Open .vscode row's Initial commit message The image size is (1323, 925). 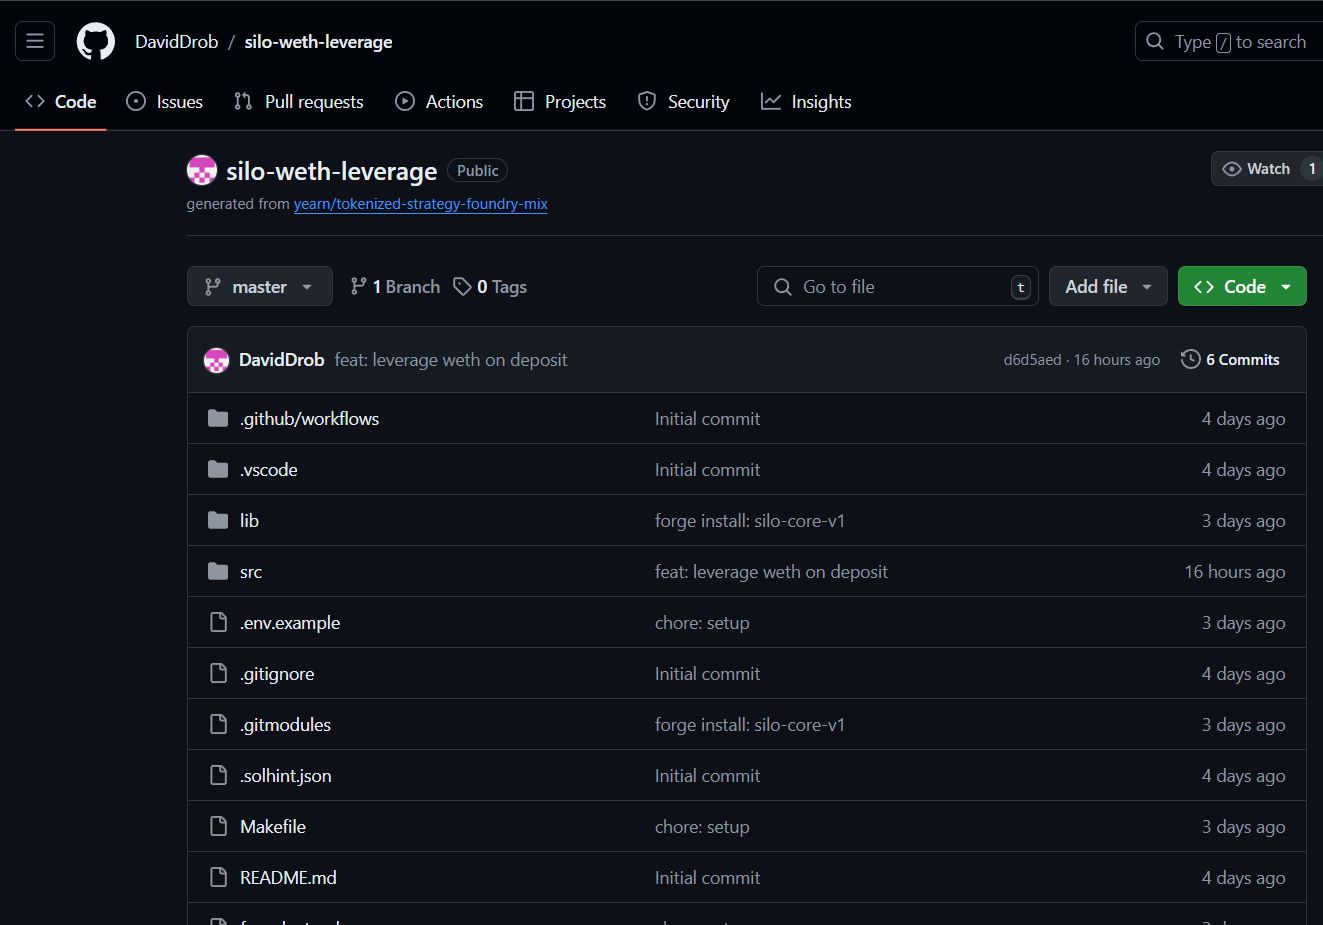coord(707,469)
